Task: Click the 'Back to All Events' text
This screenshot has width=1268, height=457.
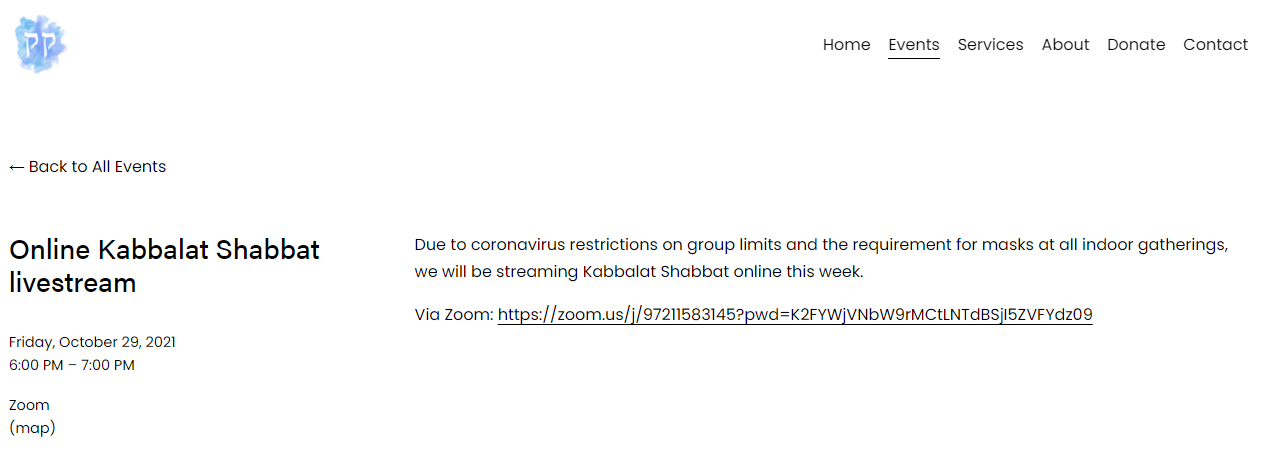Action: pyautogui.click(x=97, y=167)
